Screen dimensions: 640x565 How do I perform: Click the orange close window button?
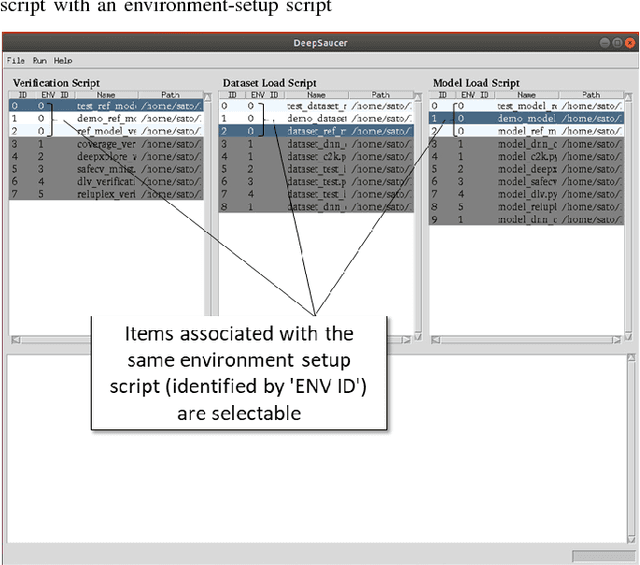(629, 44)
